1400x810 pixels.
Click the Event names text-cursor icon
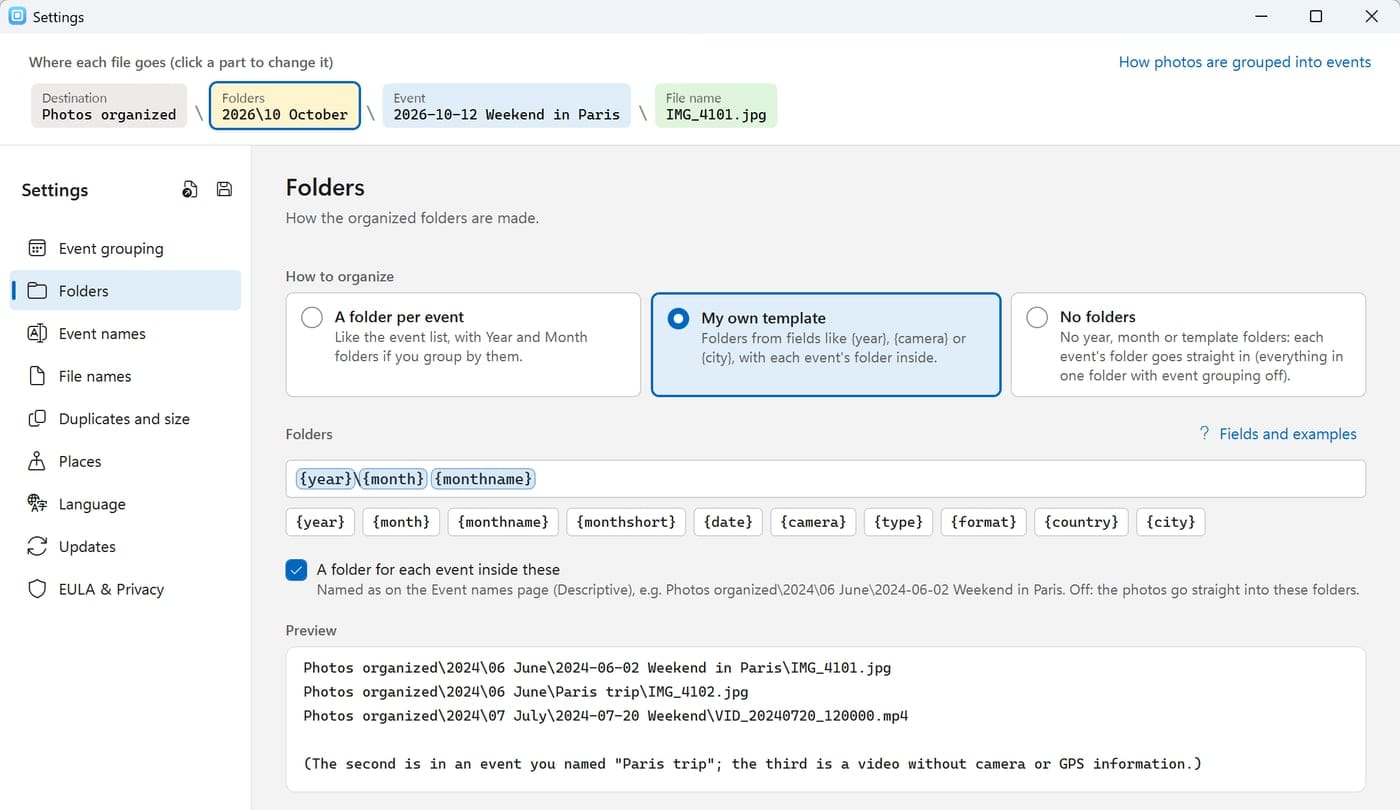click(x=37, y=333)
